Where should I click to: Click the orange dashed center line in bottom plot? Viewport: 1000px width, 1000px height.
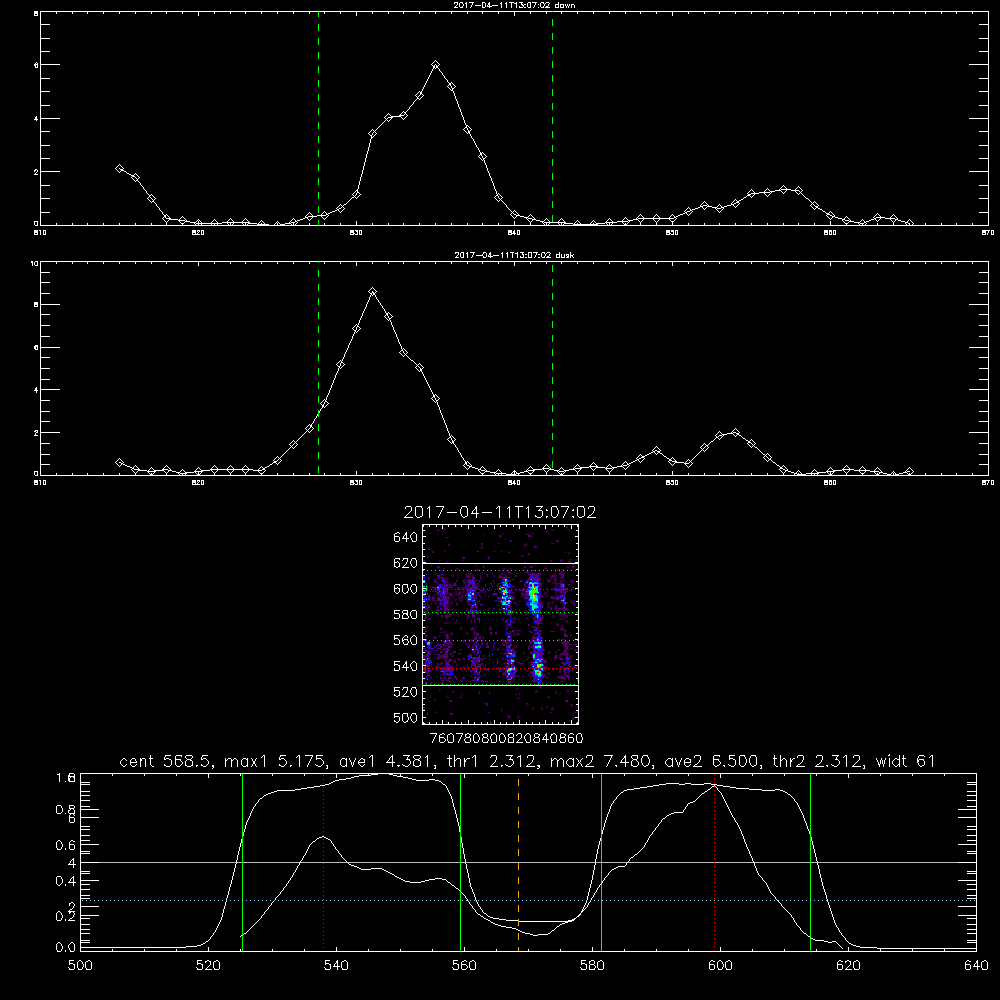[x=518, y=862]
